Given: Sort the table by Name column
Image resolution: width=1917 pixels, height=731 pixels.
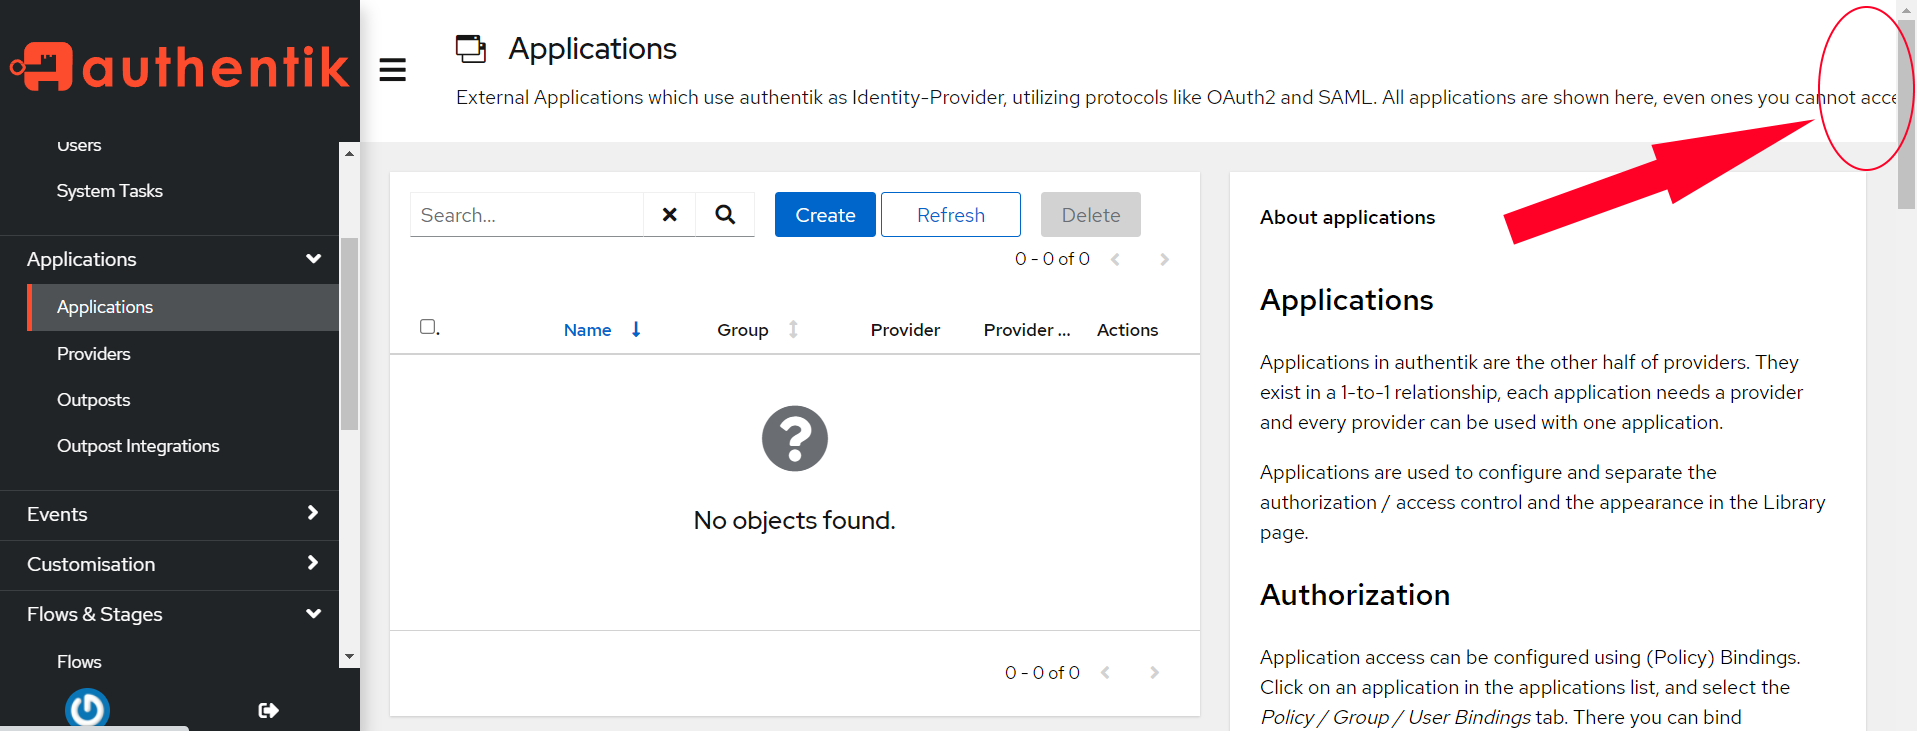Looking at the screenshot, I should [x=601, y=330].
